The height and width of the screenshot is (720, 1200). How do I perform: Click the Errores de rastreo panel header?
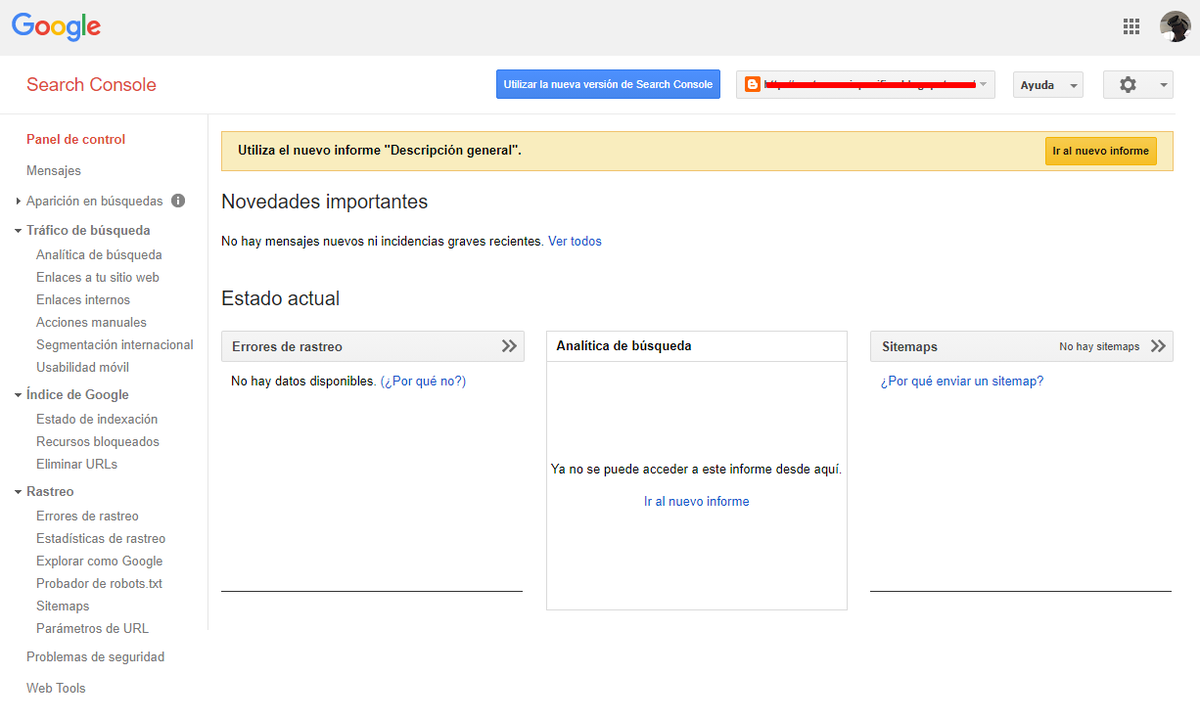[372, 346]
